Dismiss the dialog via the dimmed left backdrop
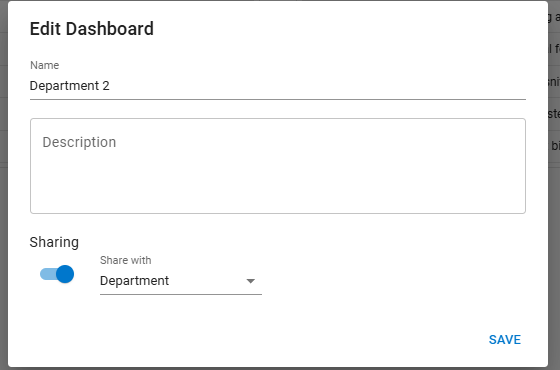560x370 pixels. click(x=4, y=185)
